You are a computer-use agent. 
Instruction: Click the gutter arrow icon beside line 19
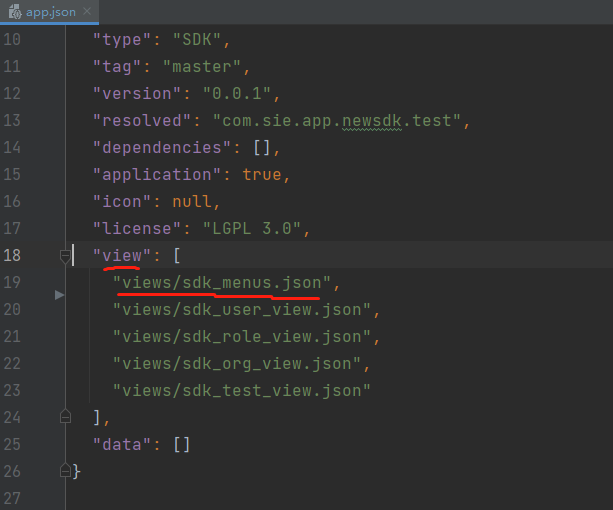[59, 295]
